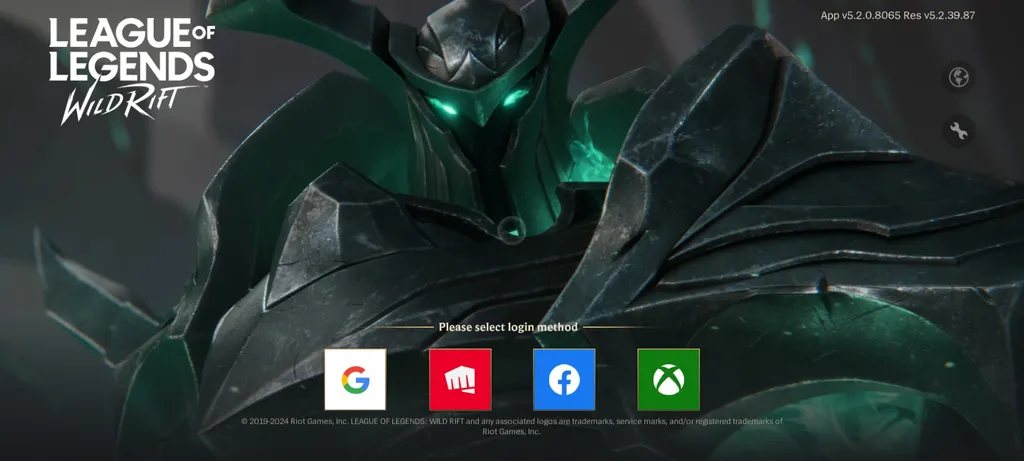Click the round gem on the chest armor
Viewport: 1024px width, 461px height.
[x=510, y=230]
